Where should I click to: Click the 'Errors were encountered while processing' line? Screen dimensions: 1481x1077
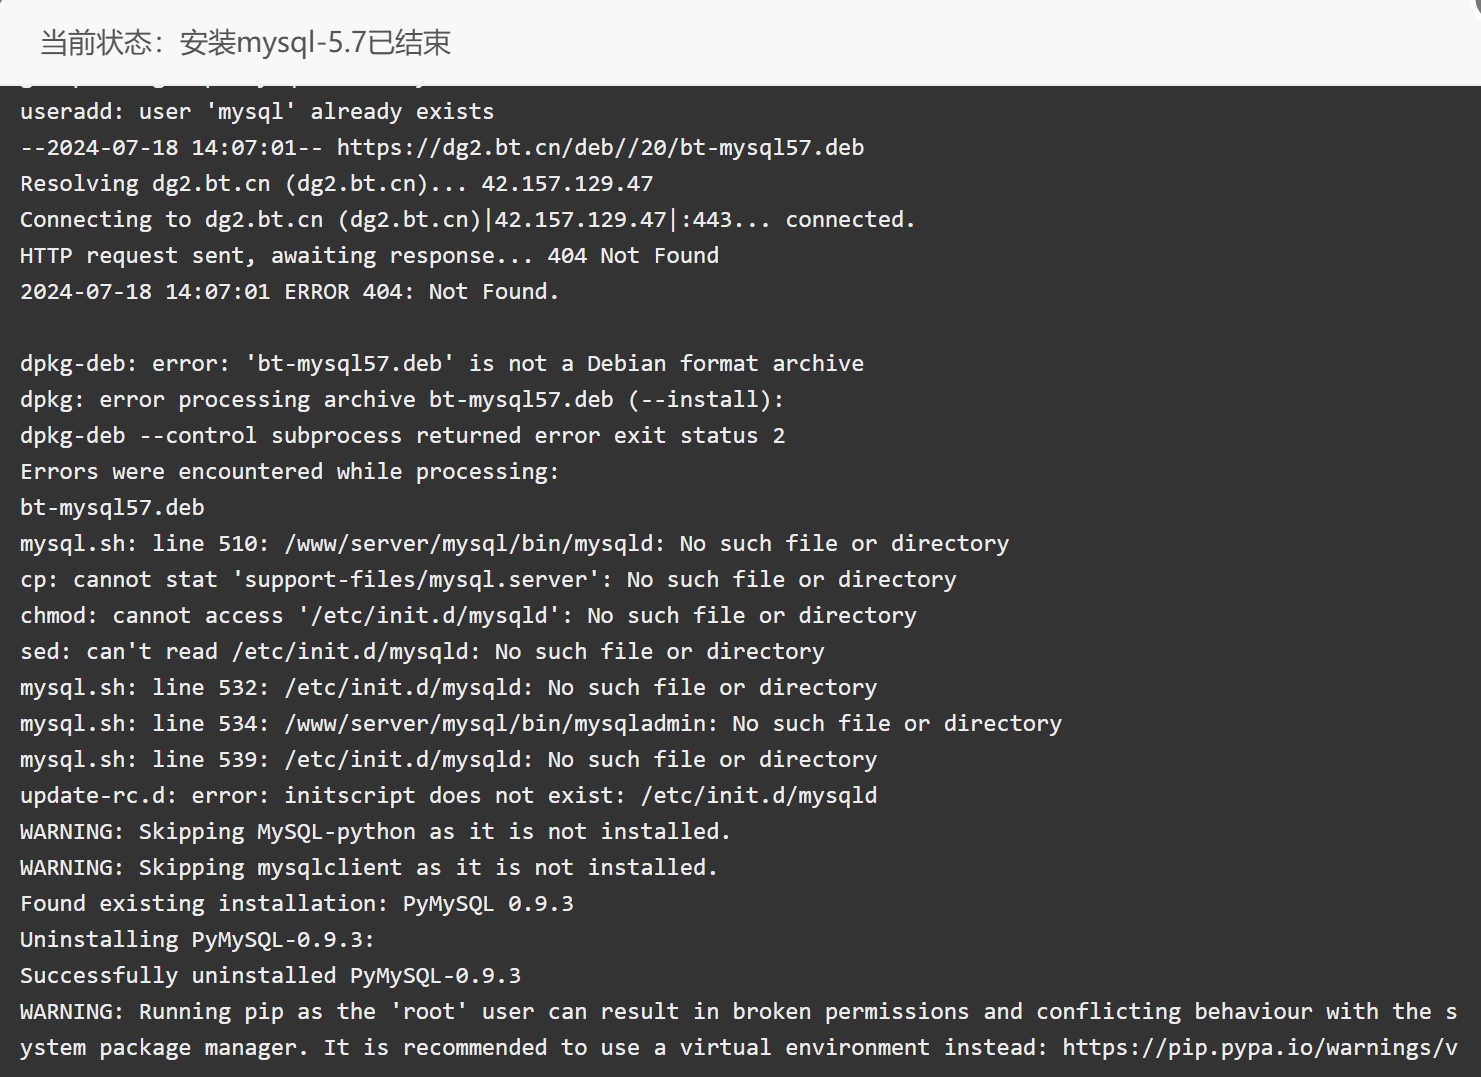pos(289,472)
